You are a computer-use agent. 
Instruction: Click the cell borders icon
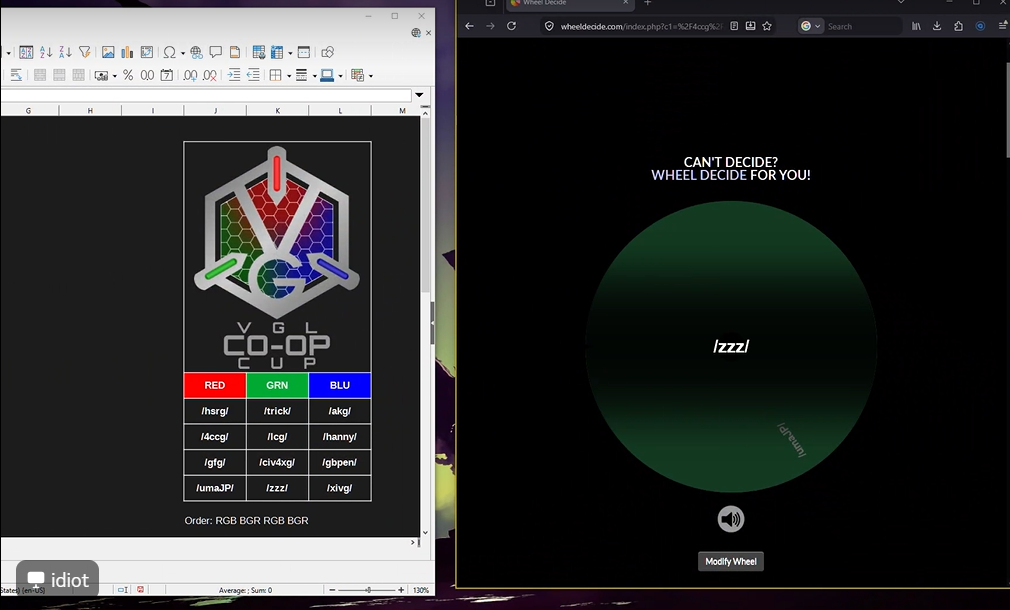pos(276,75)
